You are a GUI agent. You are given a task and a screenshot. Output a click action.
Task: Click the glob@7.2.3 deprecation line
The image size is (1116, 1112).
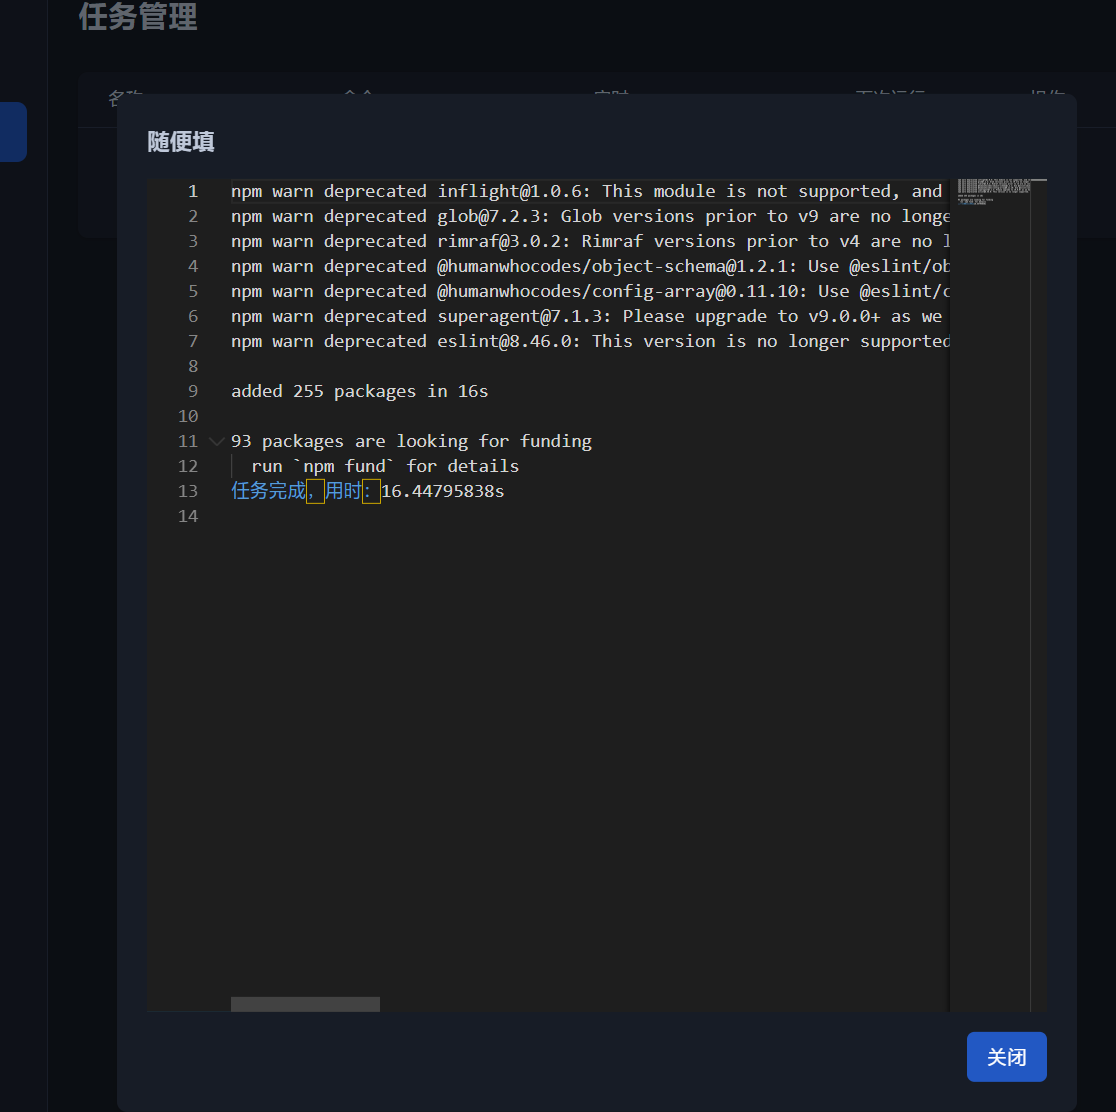[x=590, y=216]
